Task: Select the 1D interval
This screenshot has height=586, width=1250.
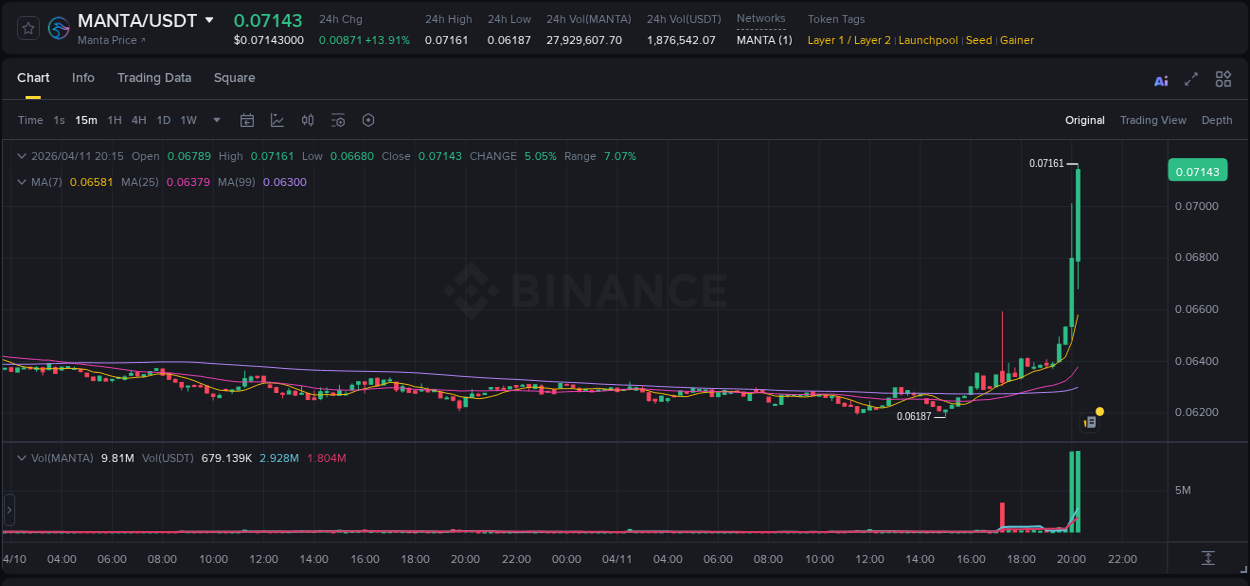Action: [163, 120]
